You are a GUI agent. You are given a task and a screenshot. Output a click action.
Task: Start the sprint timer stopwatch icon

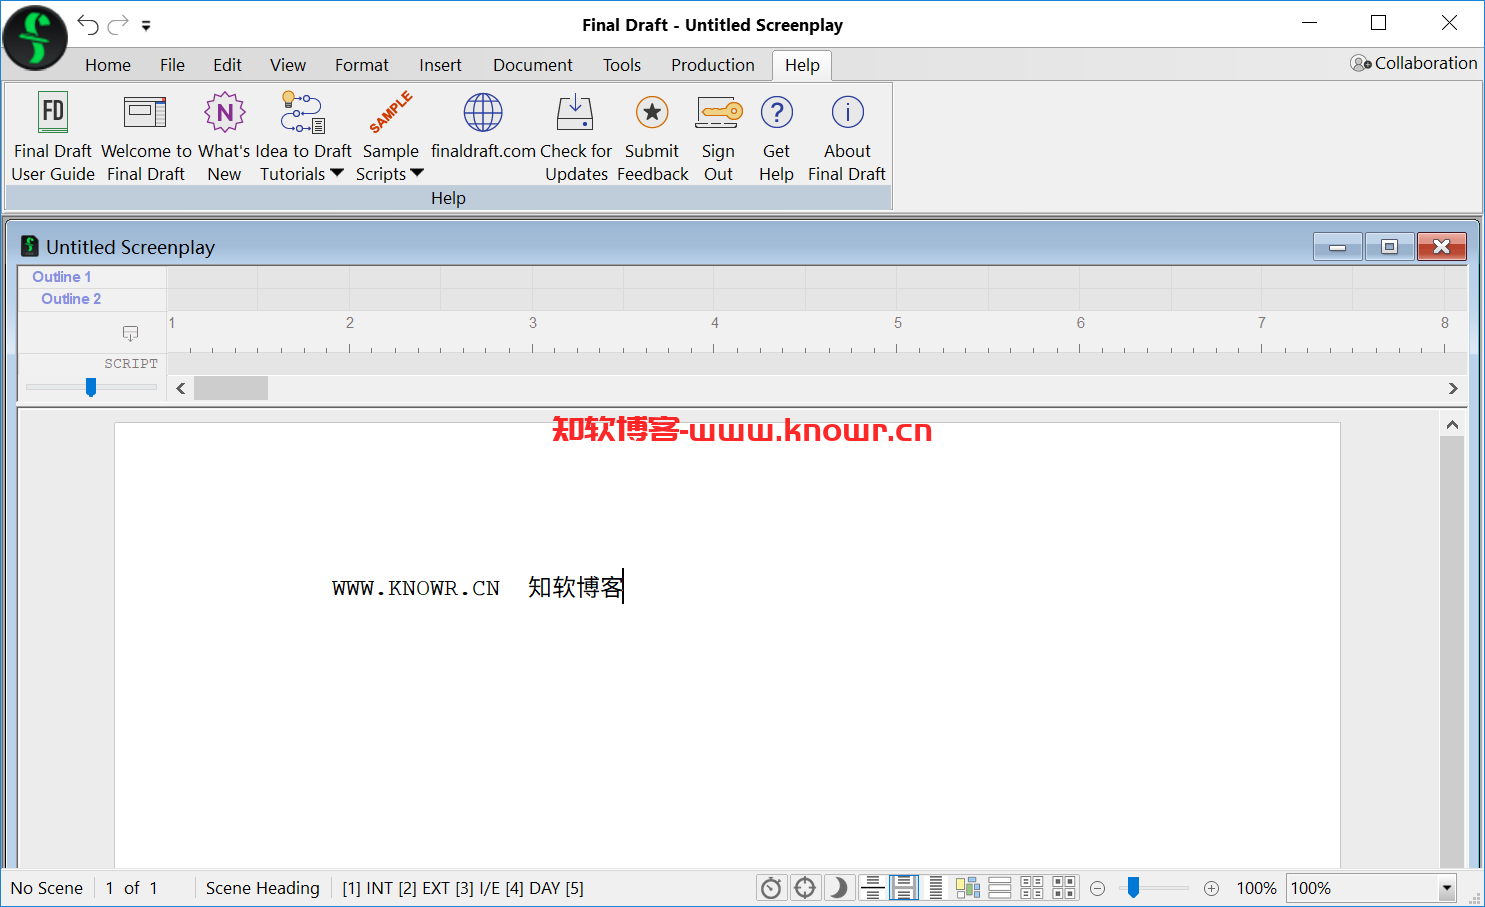771,888
